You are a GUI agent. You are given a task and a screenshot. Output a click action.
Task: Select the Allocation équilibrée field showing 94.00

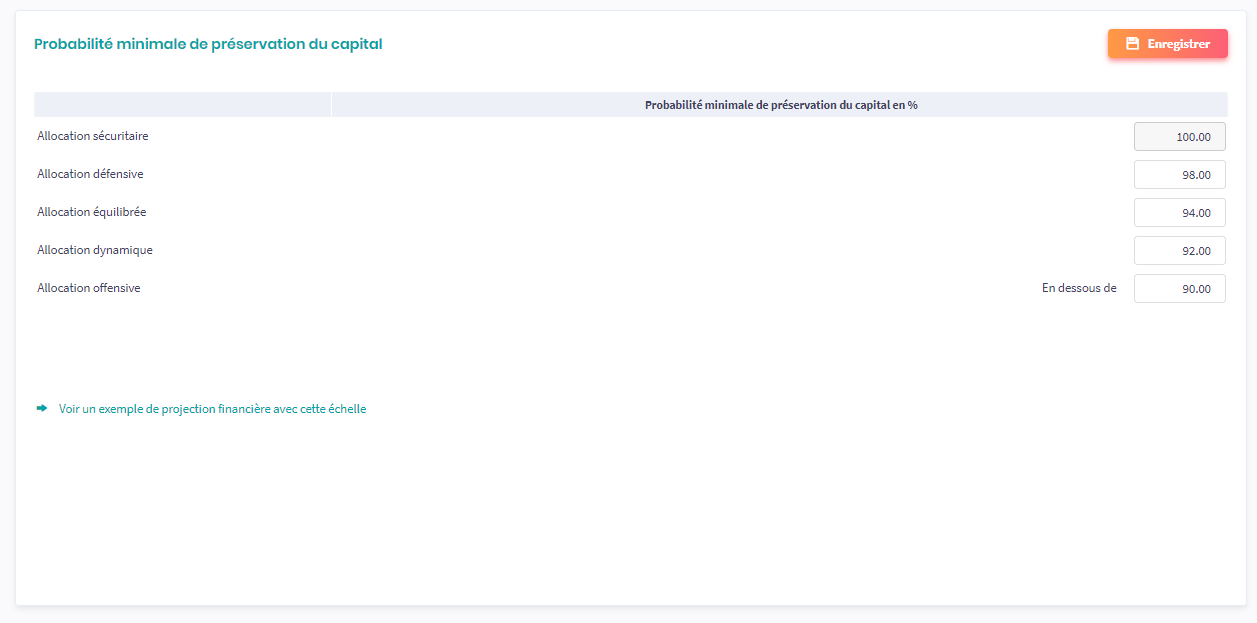pos(1179,213)
